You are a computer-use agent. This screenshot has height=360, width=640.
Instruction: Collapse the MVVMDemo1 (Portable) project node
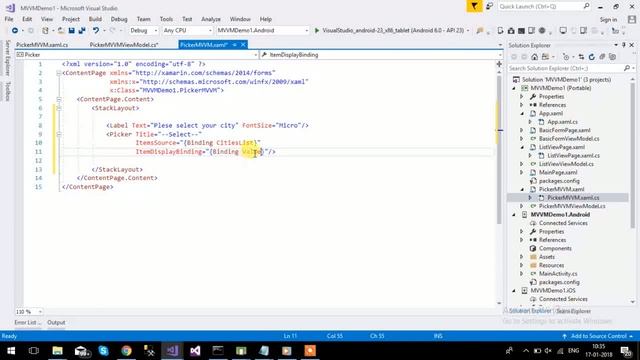point(514,88)
